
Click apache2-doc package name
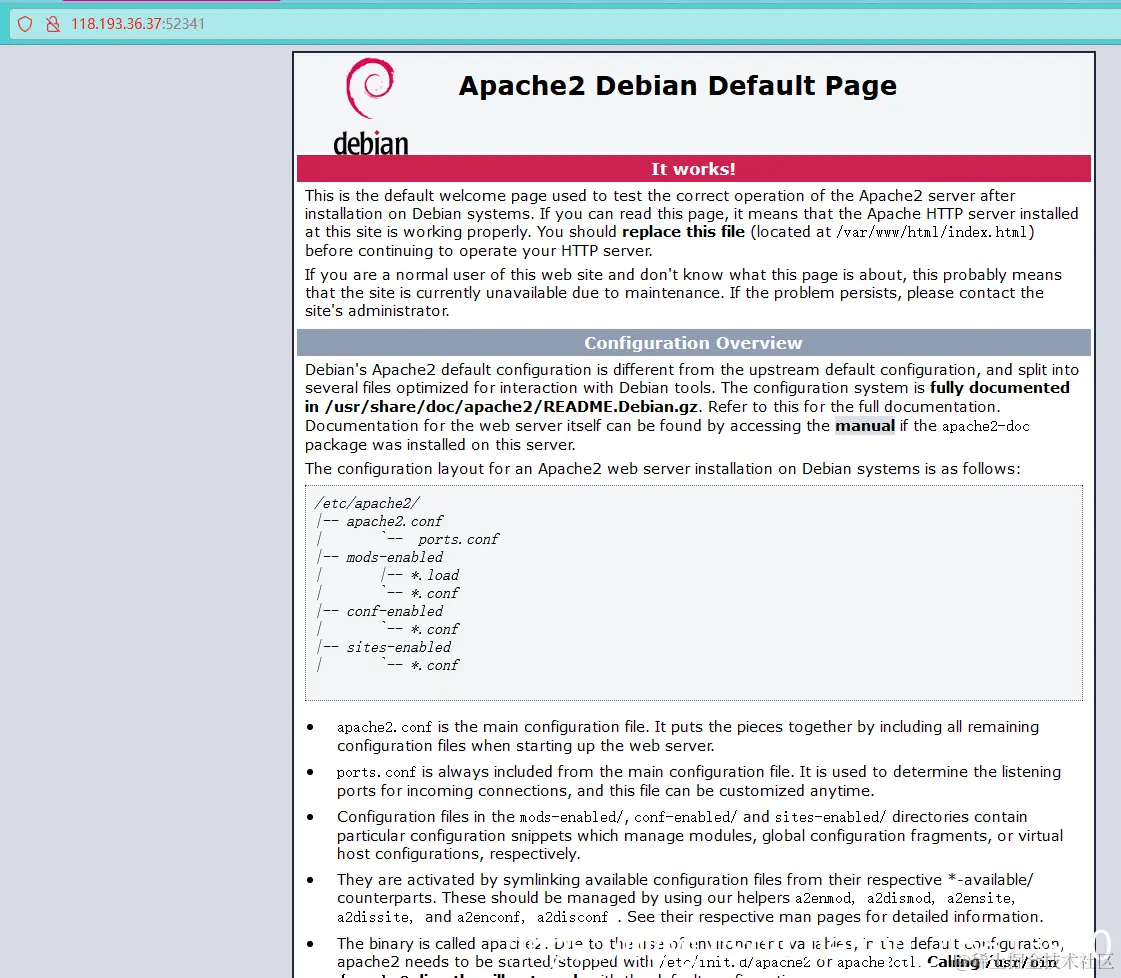click(986, 426)
